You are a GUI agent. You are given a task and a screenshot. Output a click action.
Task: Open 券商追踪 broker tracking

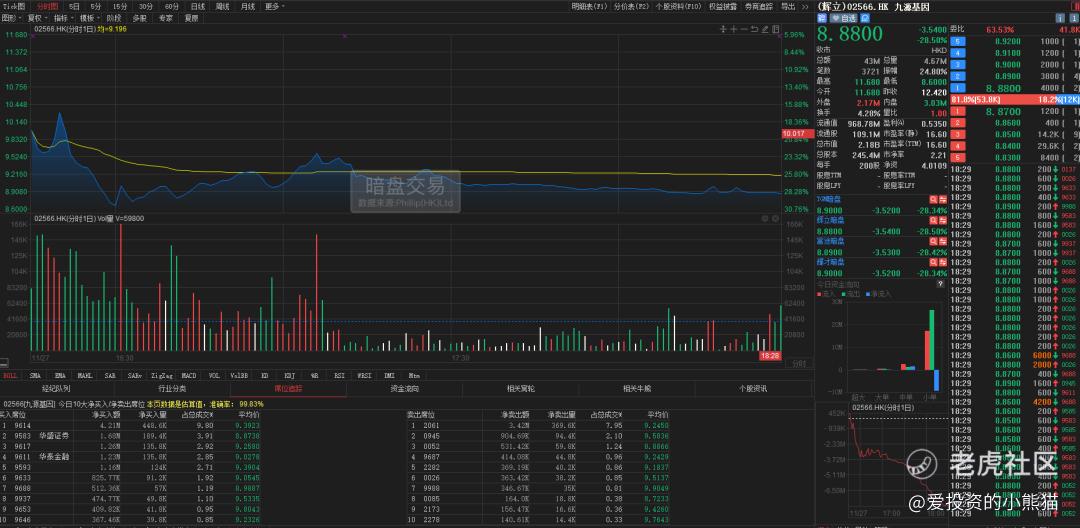(758, 6)
